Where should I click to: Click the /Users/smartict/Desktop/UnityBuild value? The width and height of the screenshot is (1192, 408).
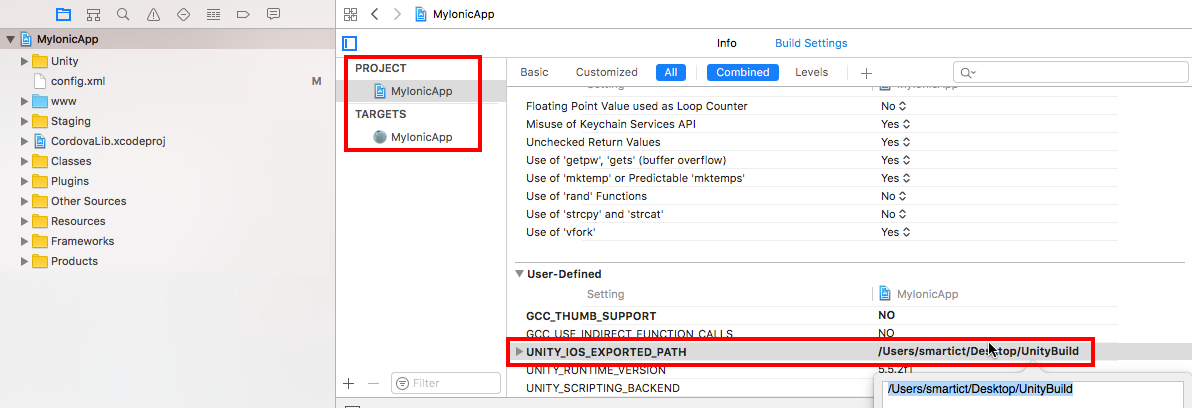[x=978, y=351]
